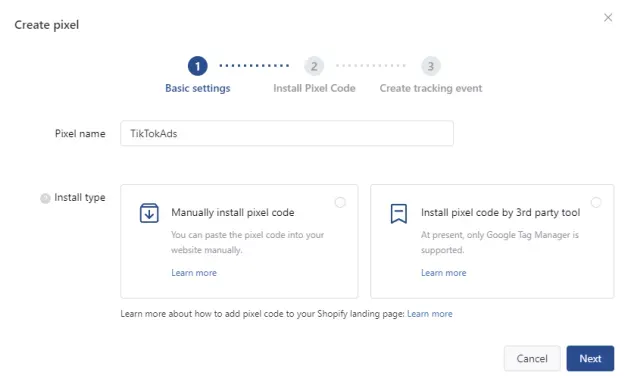
Task: Click the step 1 circle icon
Action: pos(197,66)
